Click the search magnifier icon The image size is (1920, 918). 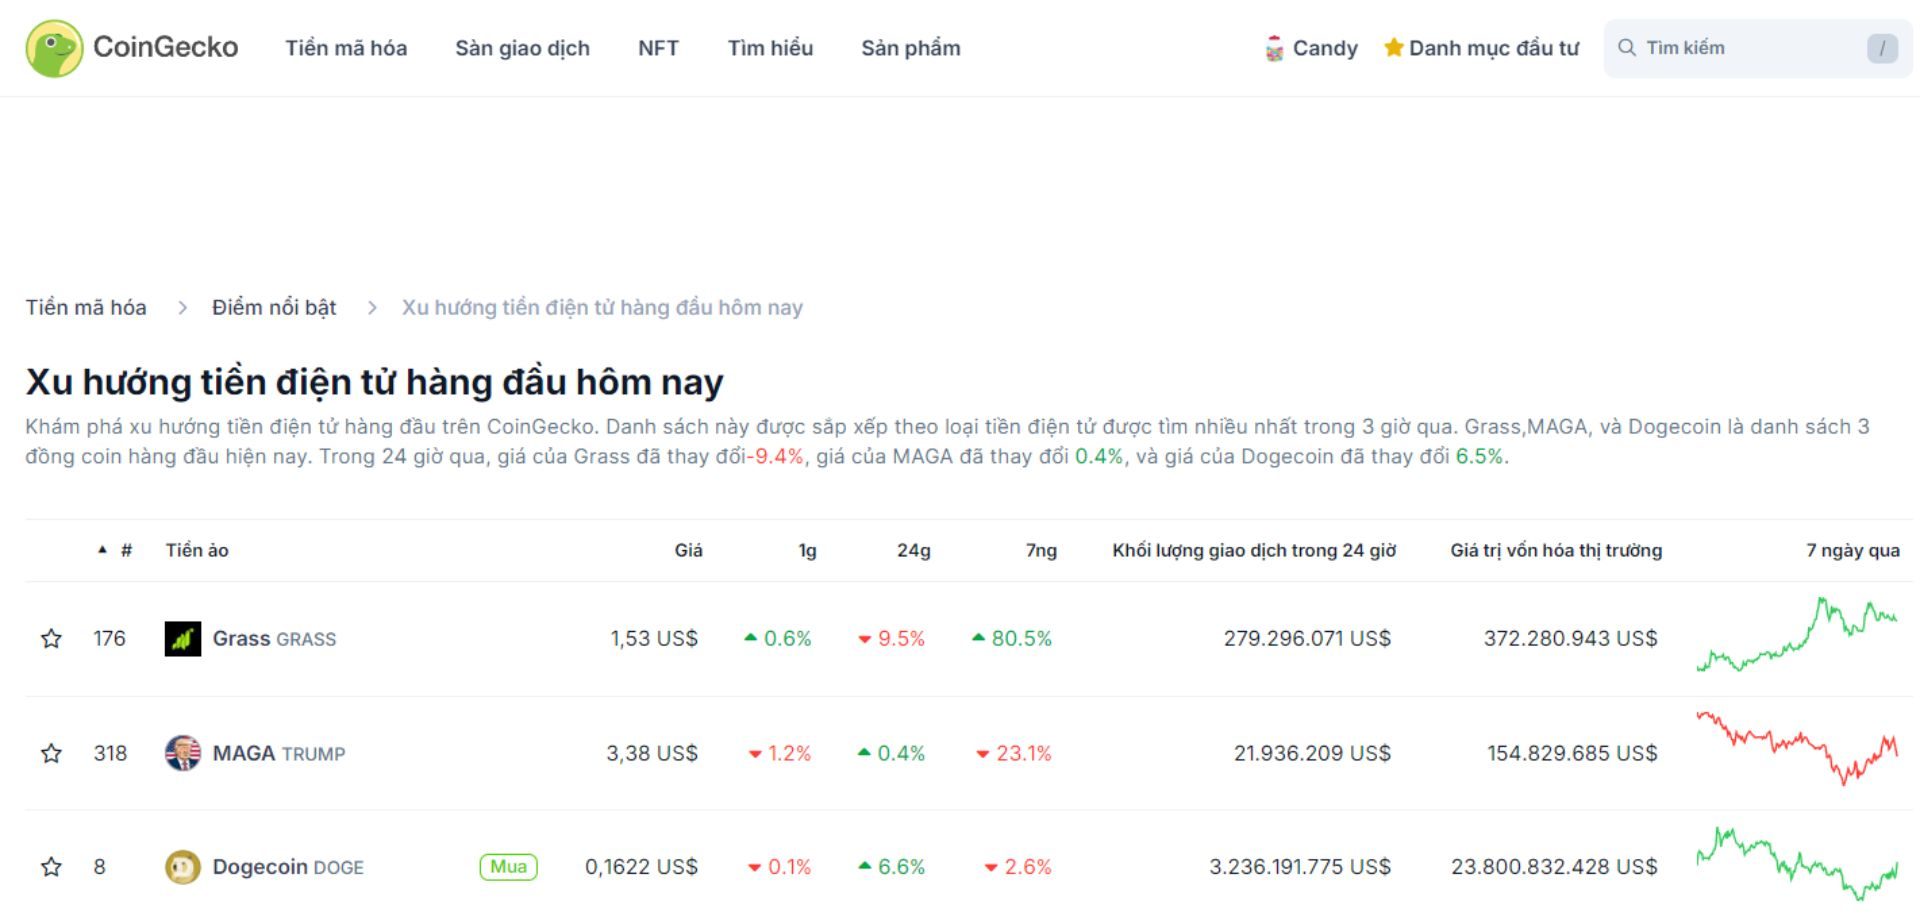(1628, 47)
